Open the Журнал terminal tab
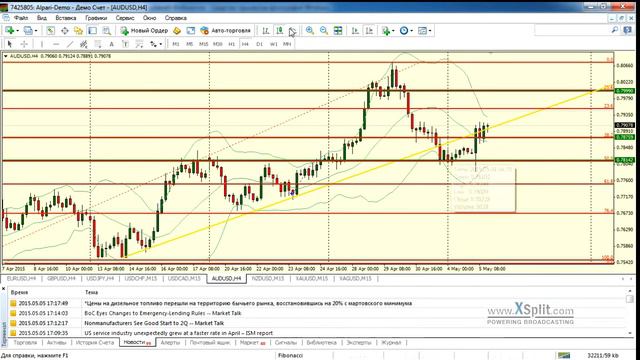The height and width of the screenshot is (360, 640). pyautogui.click(x=391, y=342)
